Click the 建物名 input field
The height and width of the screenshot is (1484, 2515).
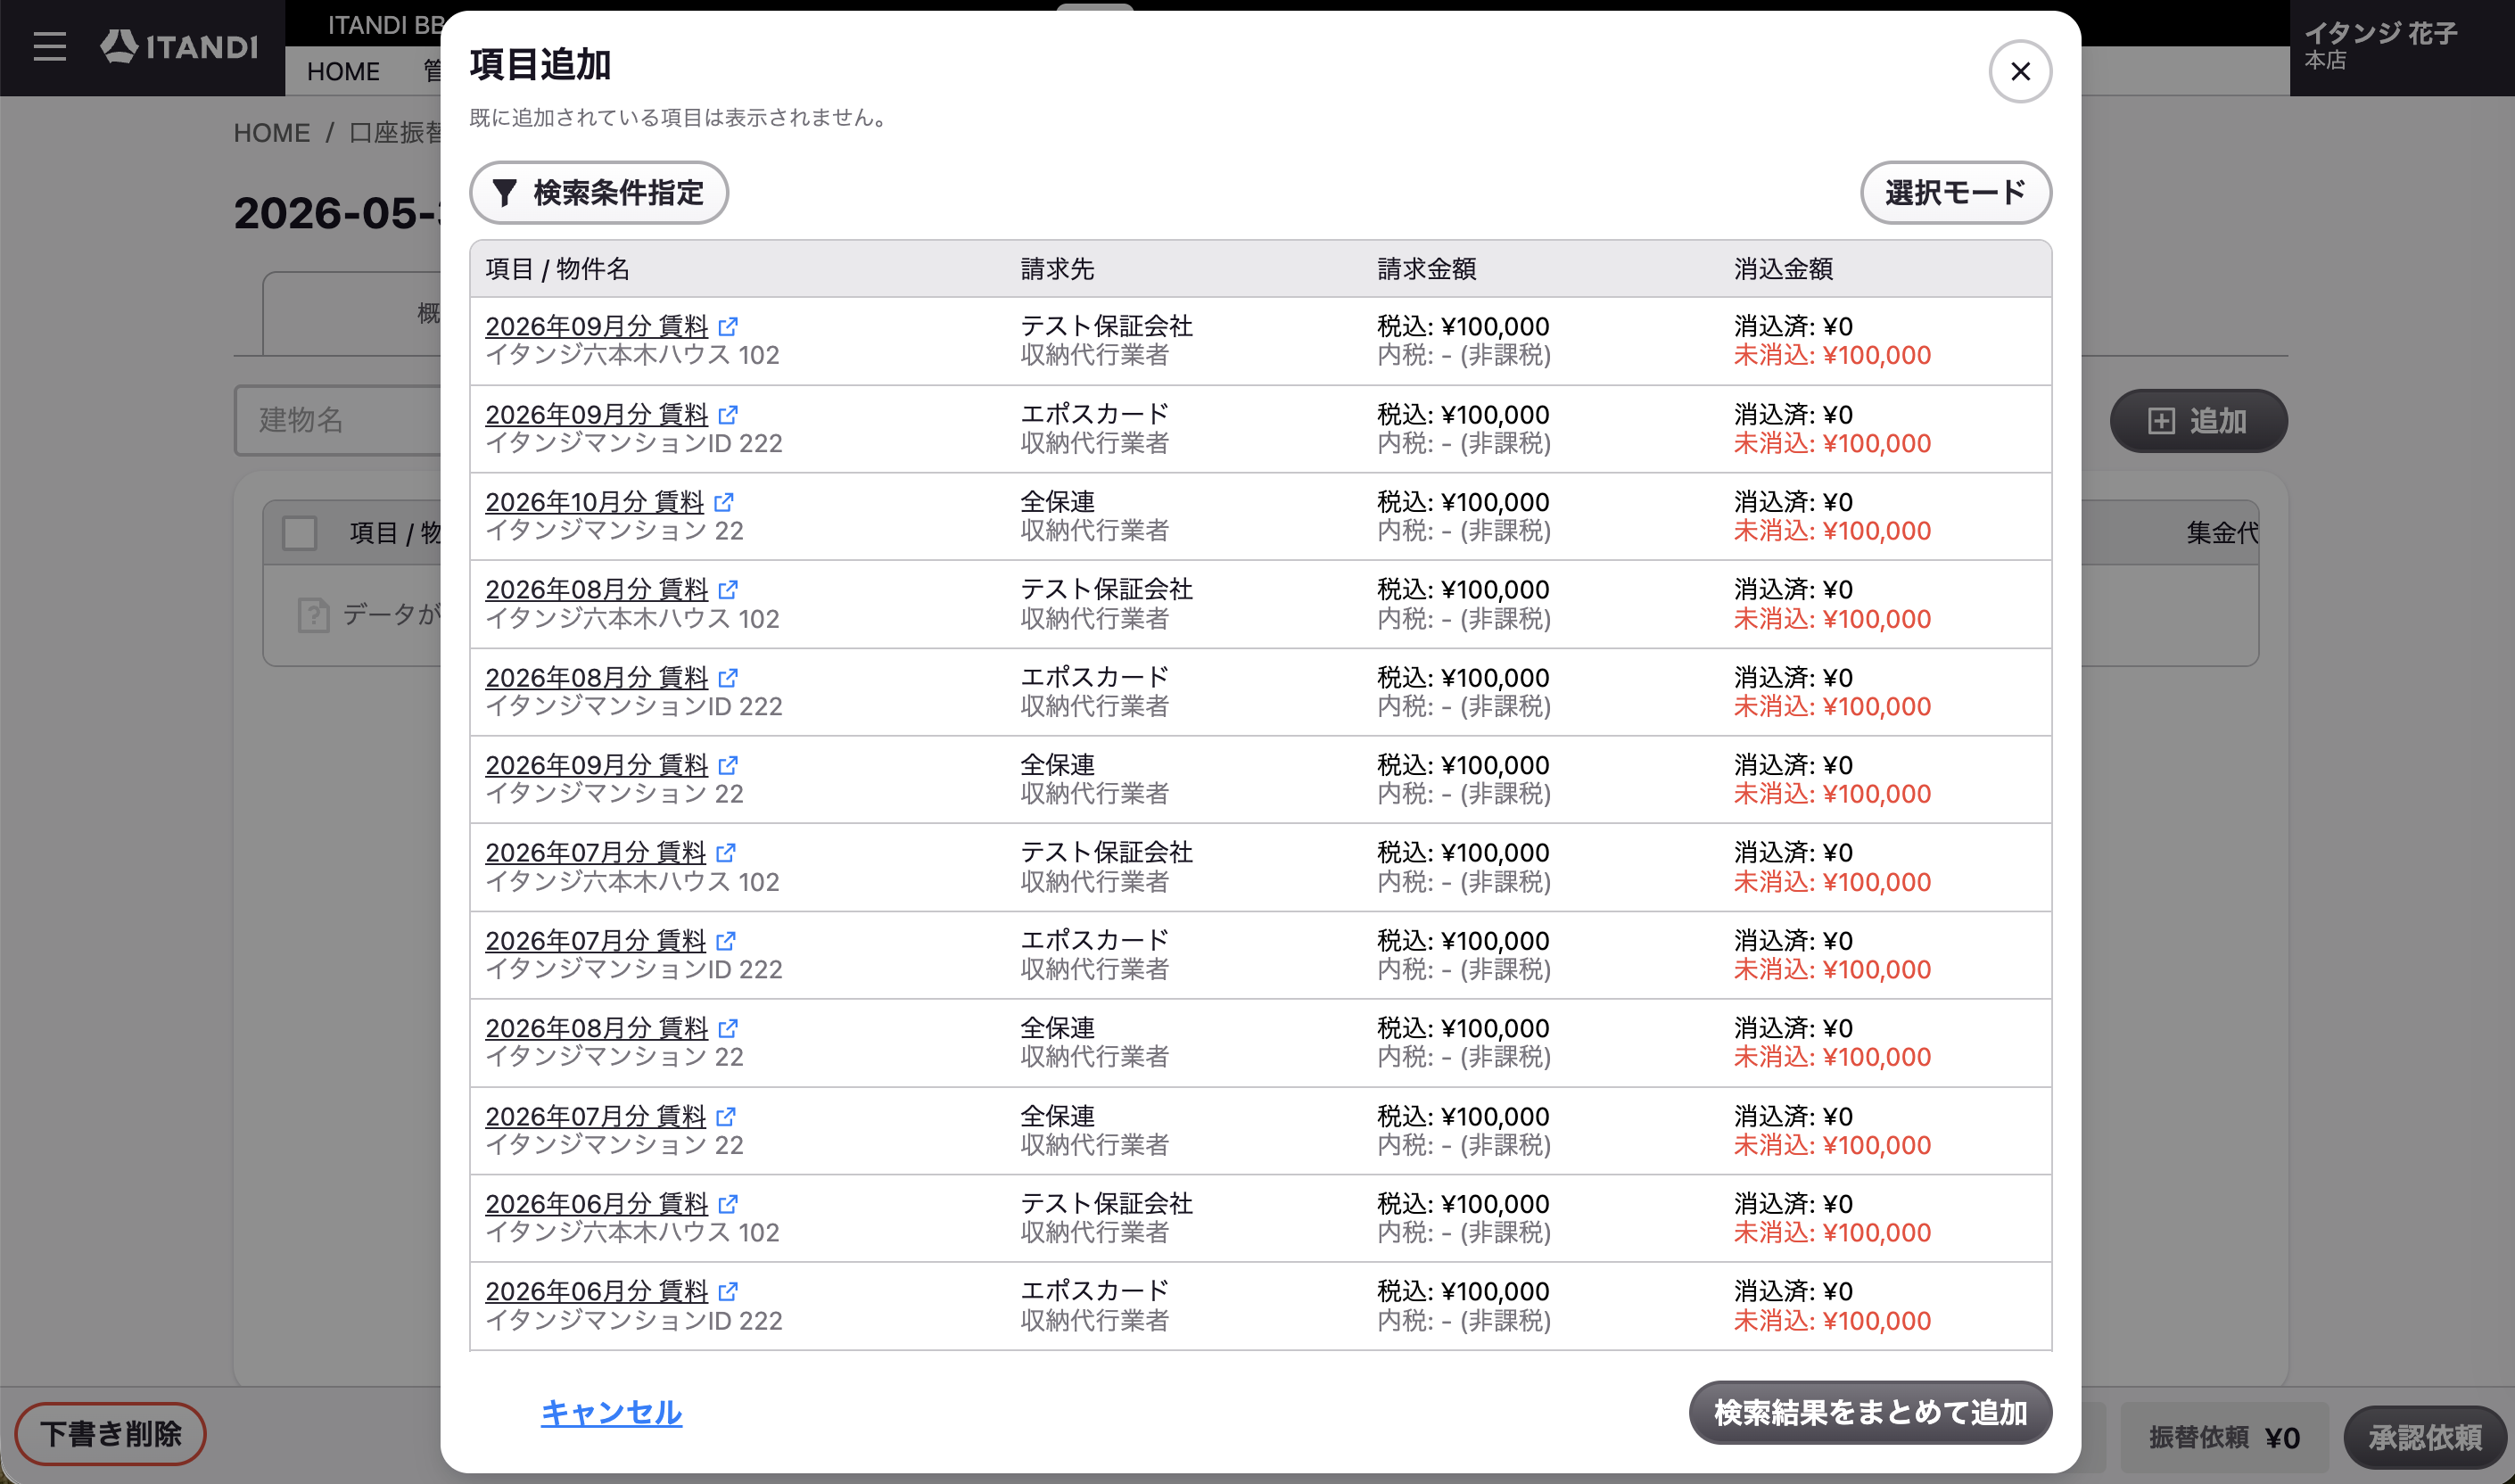click(338, 420)
